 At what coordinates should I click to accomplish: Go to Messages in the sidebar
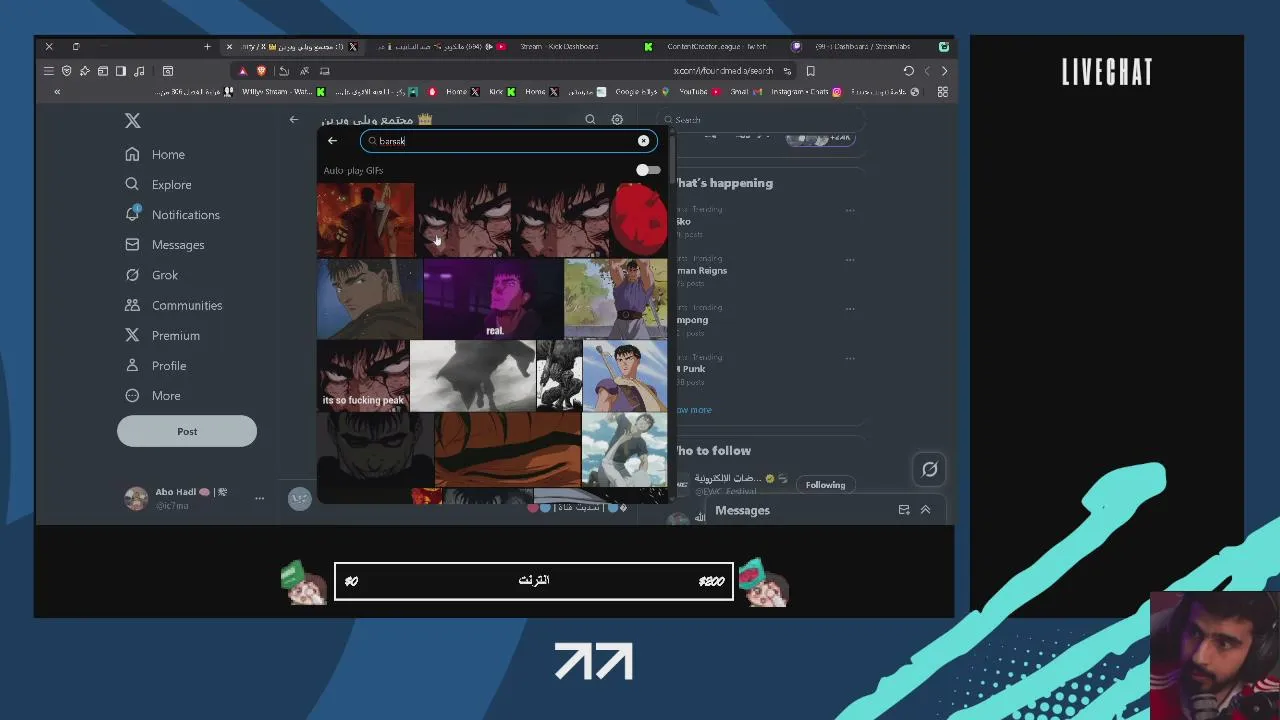click(x=165, y=245)
